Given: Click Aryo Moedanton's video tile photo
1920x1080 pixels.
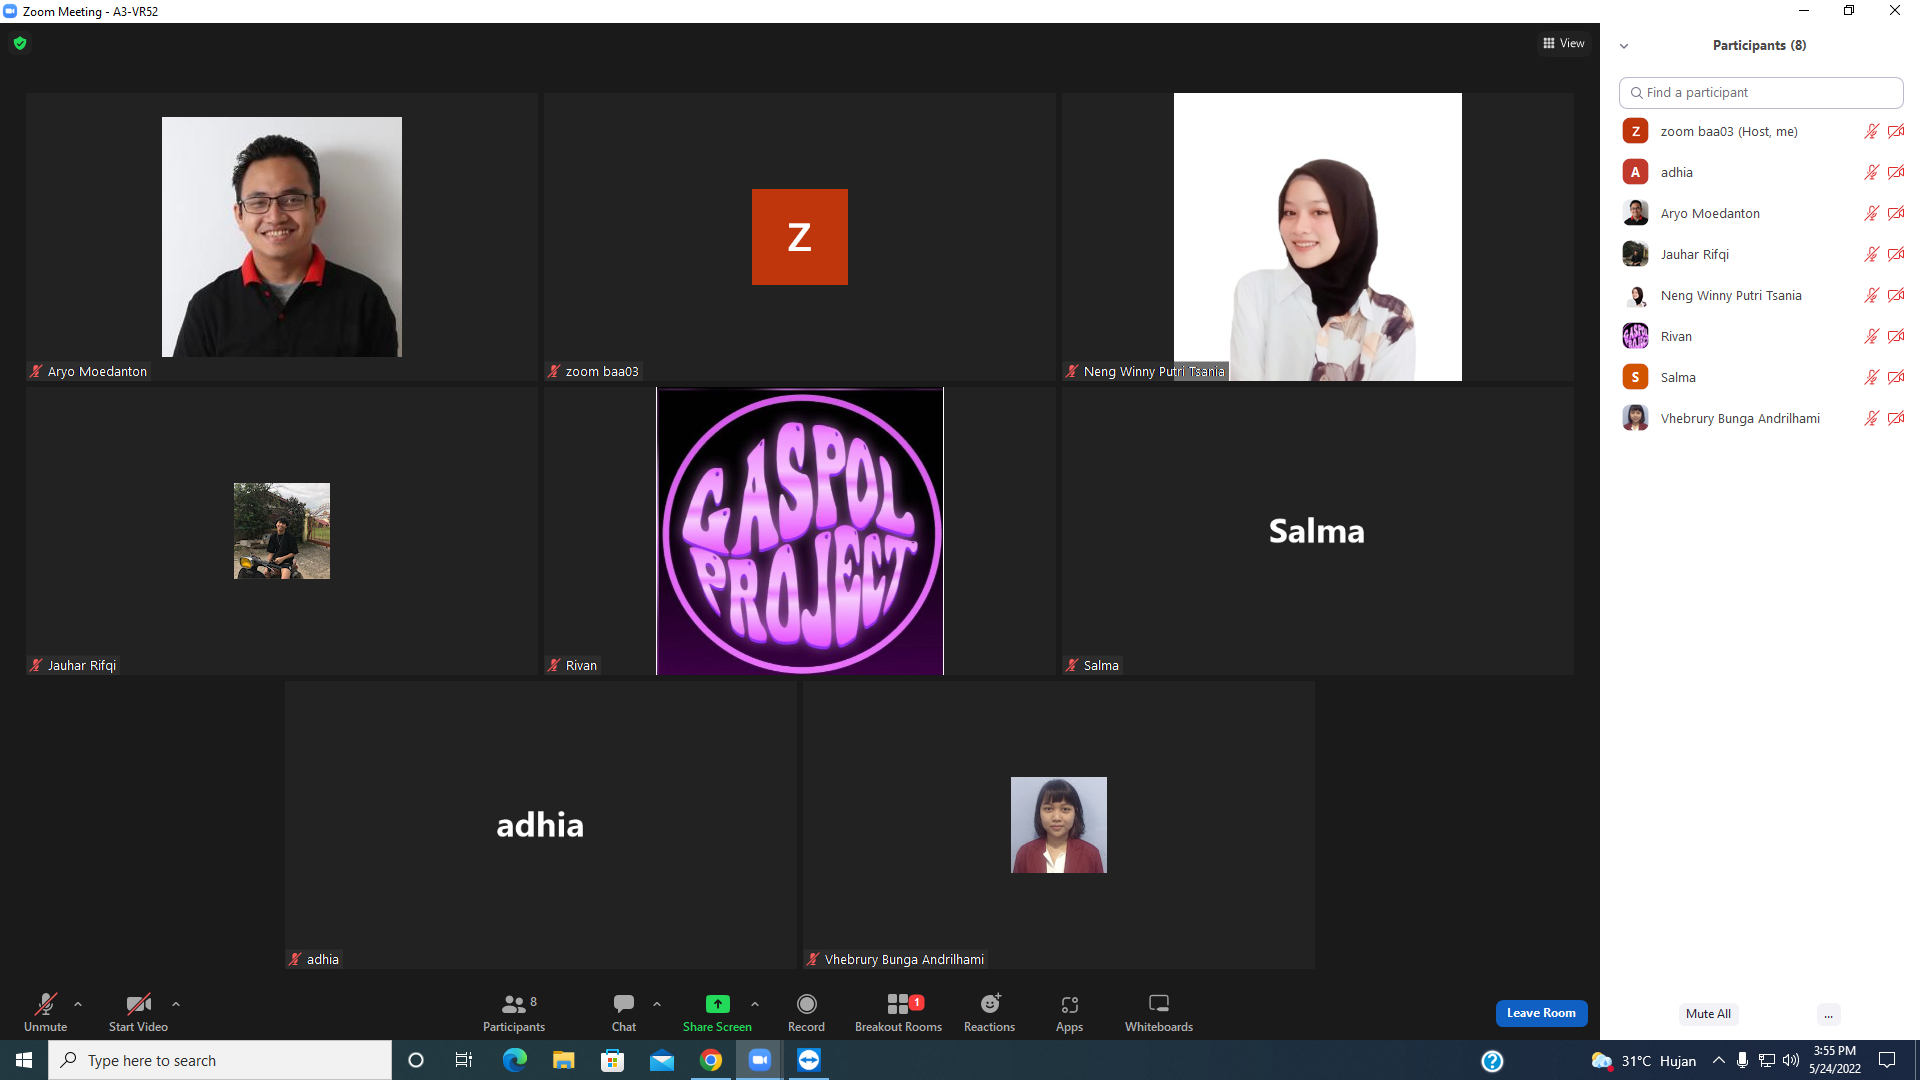Looking at the screenshot, I should pos(282,237).
